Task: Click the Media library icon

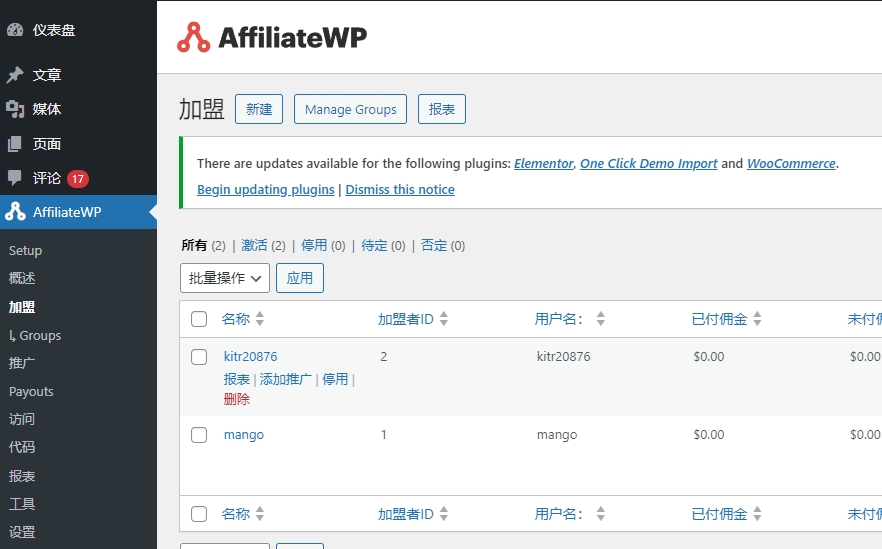Action: pyautogui.click(x=15, y=109)
